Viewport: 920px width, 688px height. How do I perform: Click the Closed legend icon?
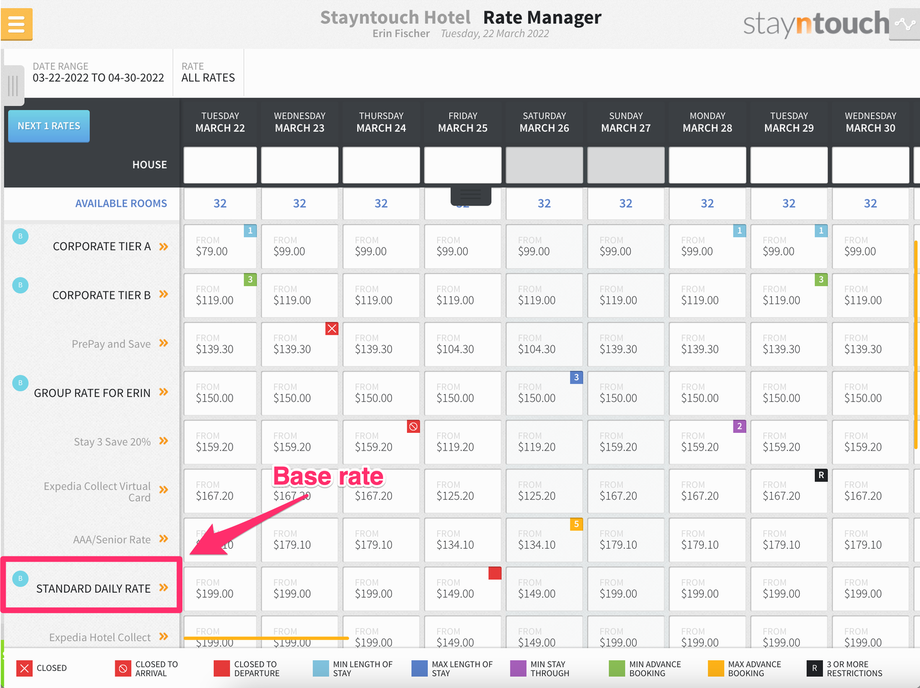tap(24, 669)
